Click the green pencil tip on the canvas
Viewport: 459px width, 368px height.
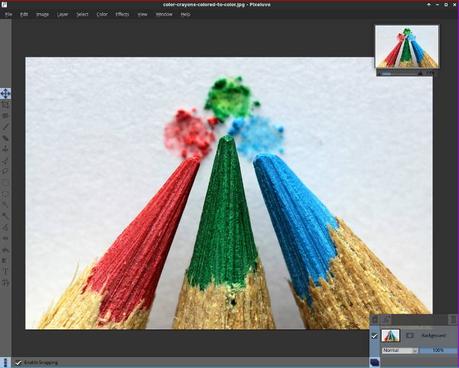(x=227, y=139)
